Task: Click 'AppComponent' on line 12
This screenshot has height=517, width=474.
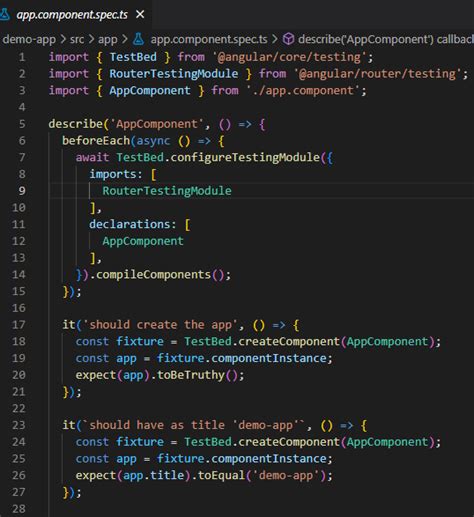Action: point(143,241)
